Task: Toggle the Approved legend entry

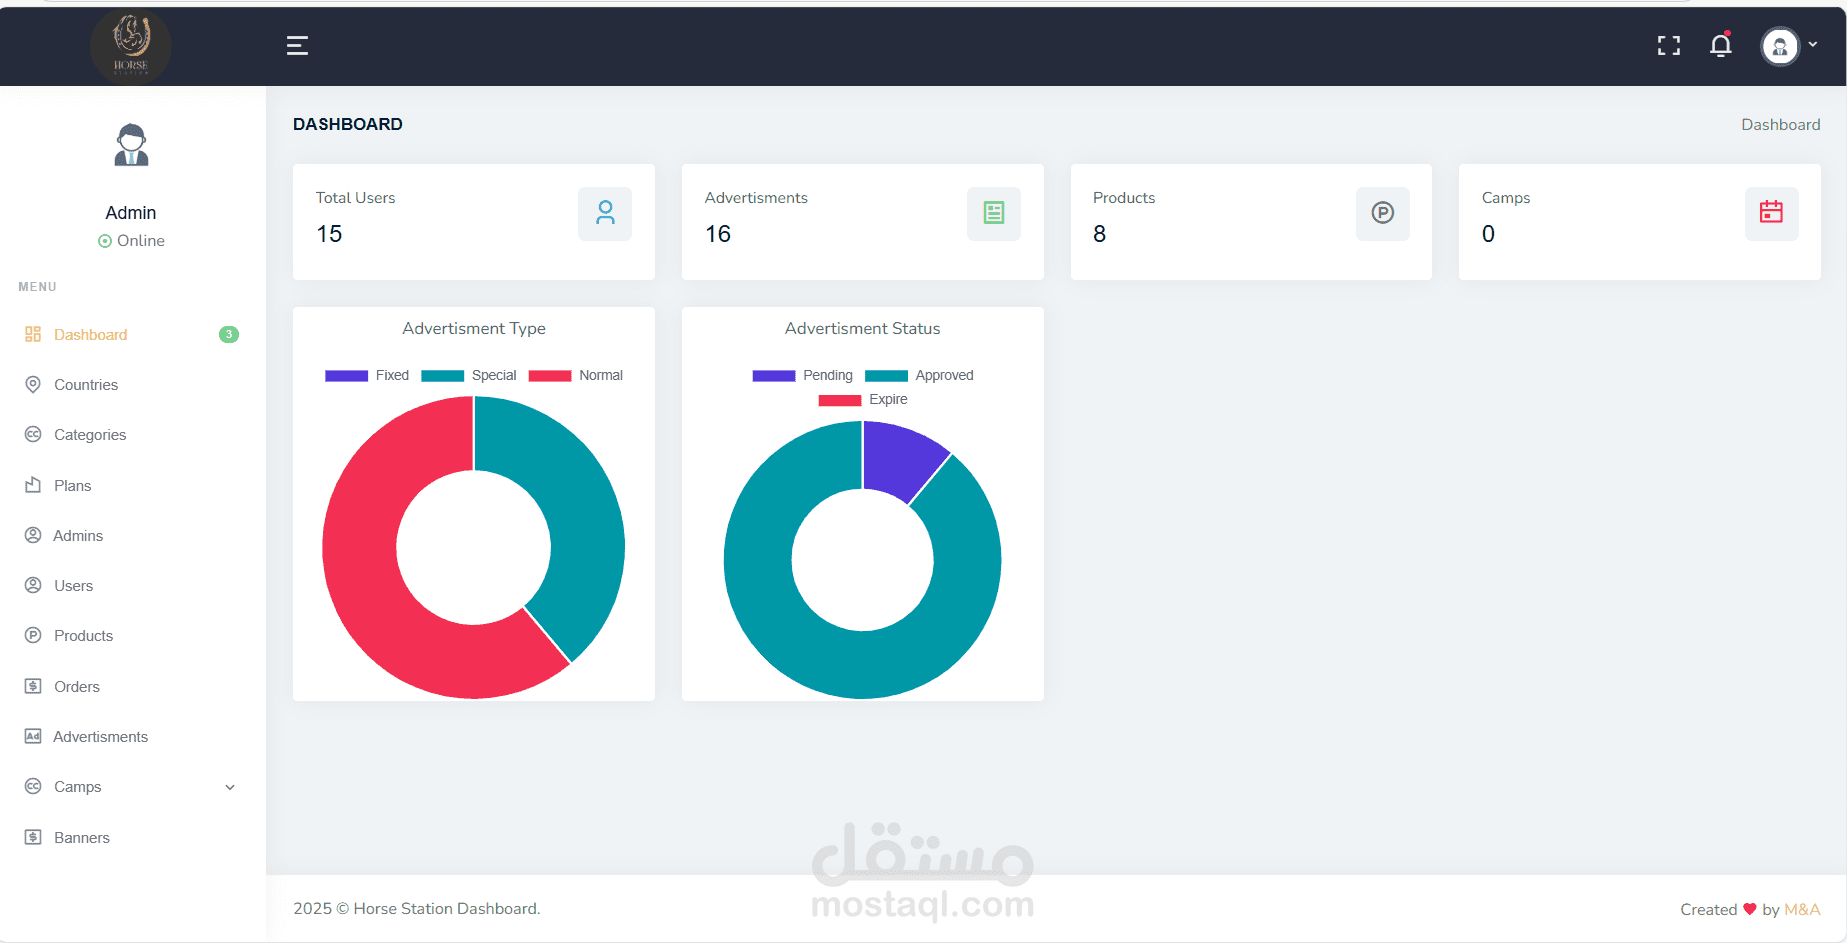Action: coord(919,375)
